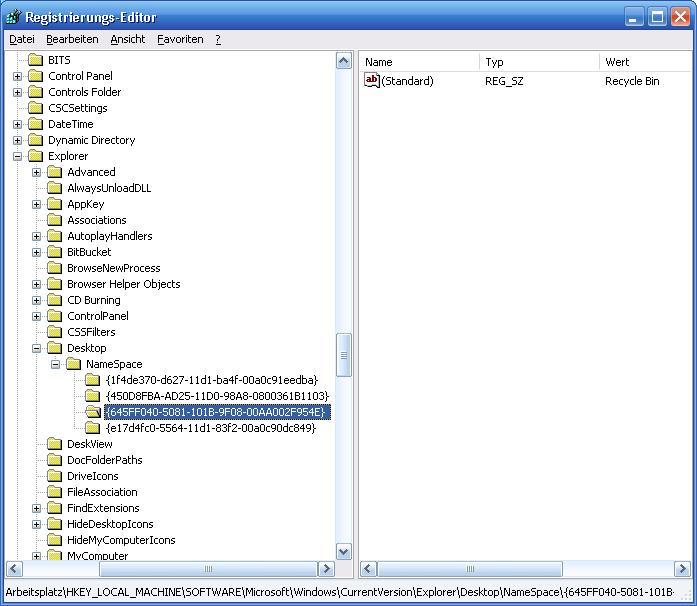Expand the Dynamic Directory key
The height and width of the screenshot is (606, 697).
(17, 140)
